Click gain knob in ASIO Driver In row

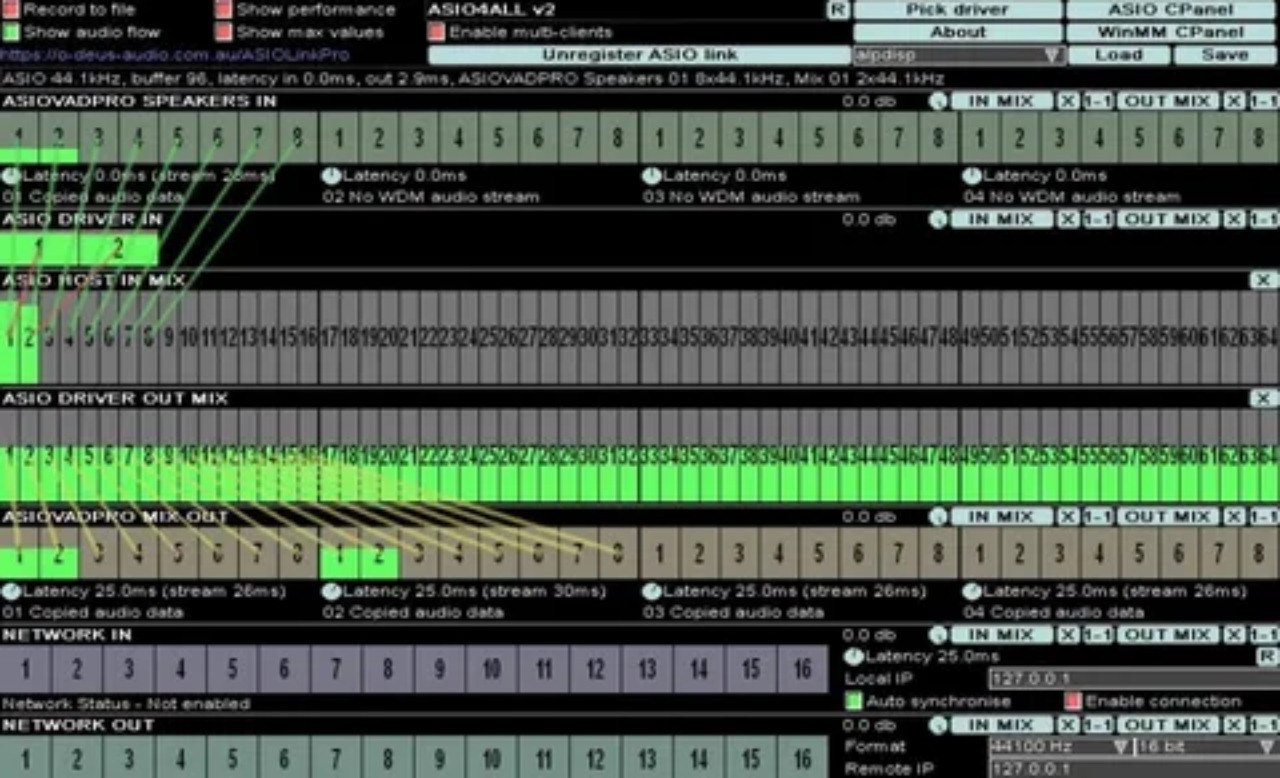coord(937,220)
